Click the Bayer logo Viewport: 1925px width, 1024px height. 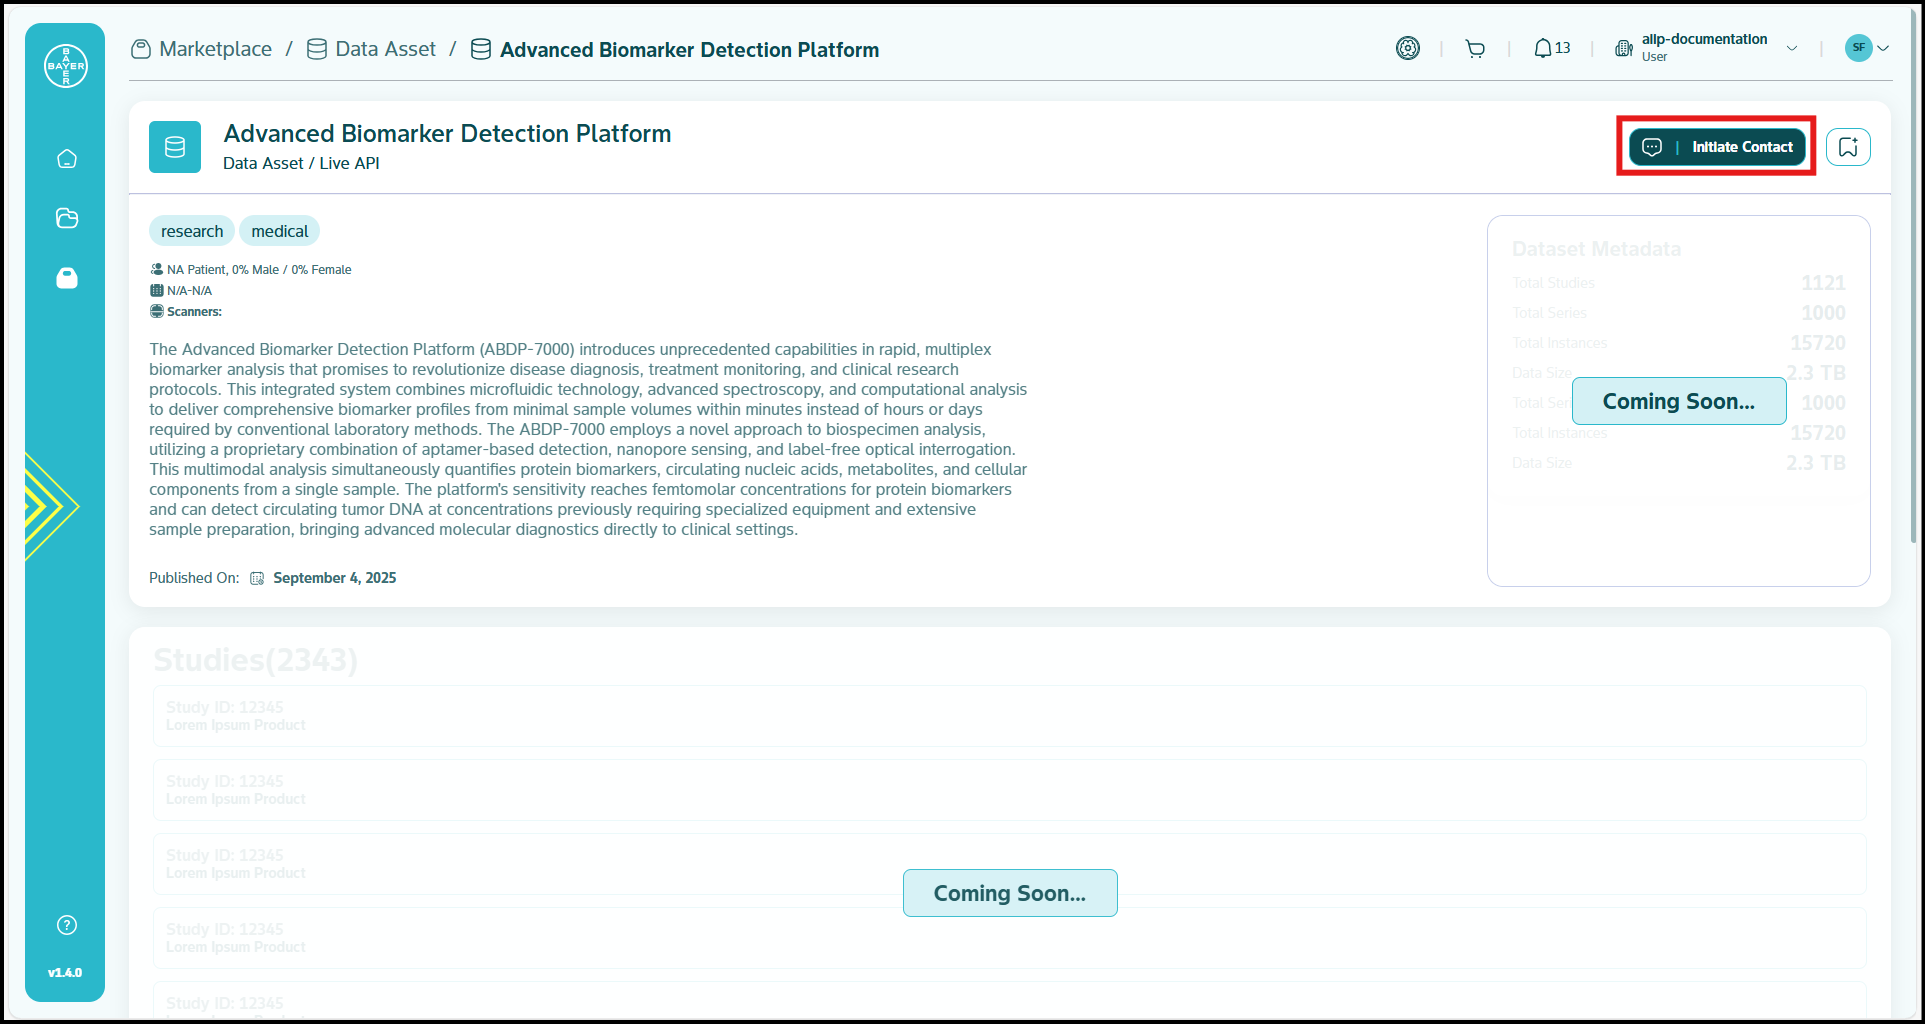point(64,65)
